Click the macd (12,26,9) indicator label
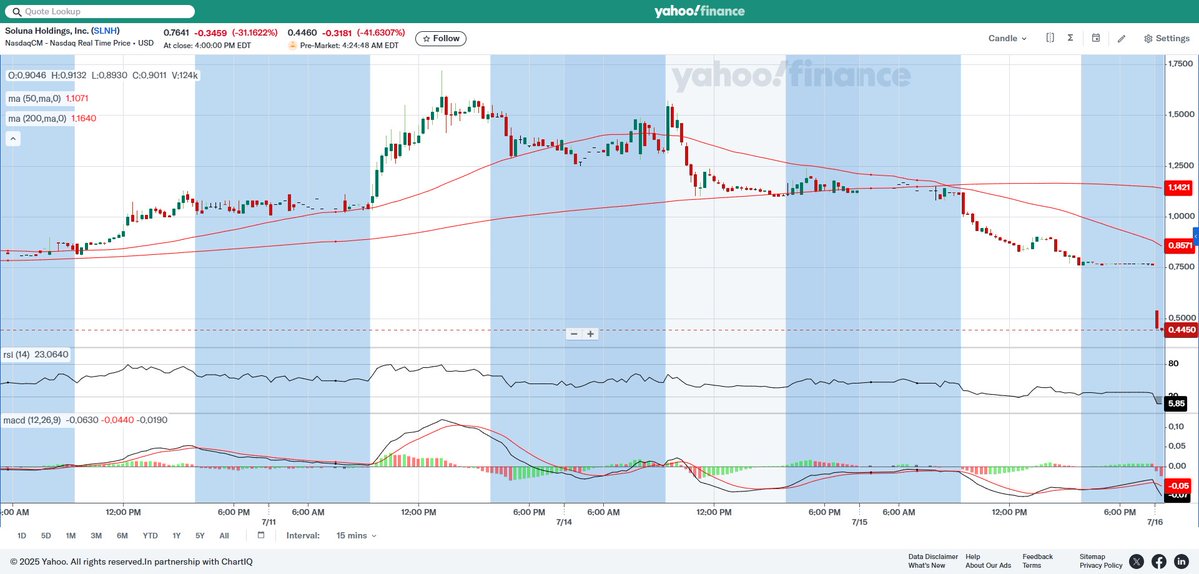Image resolution: width=1199 pixels, height=574 pixels. 32,420
